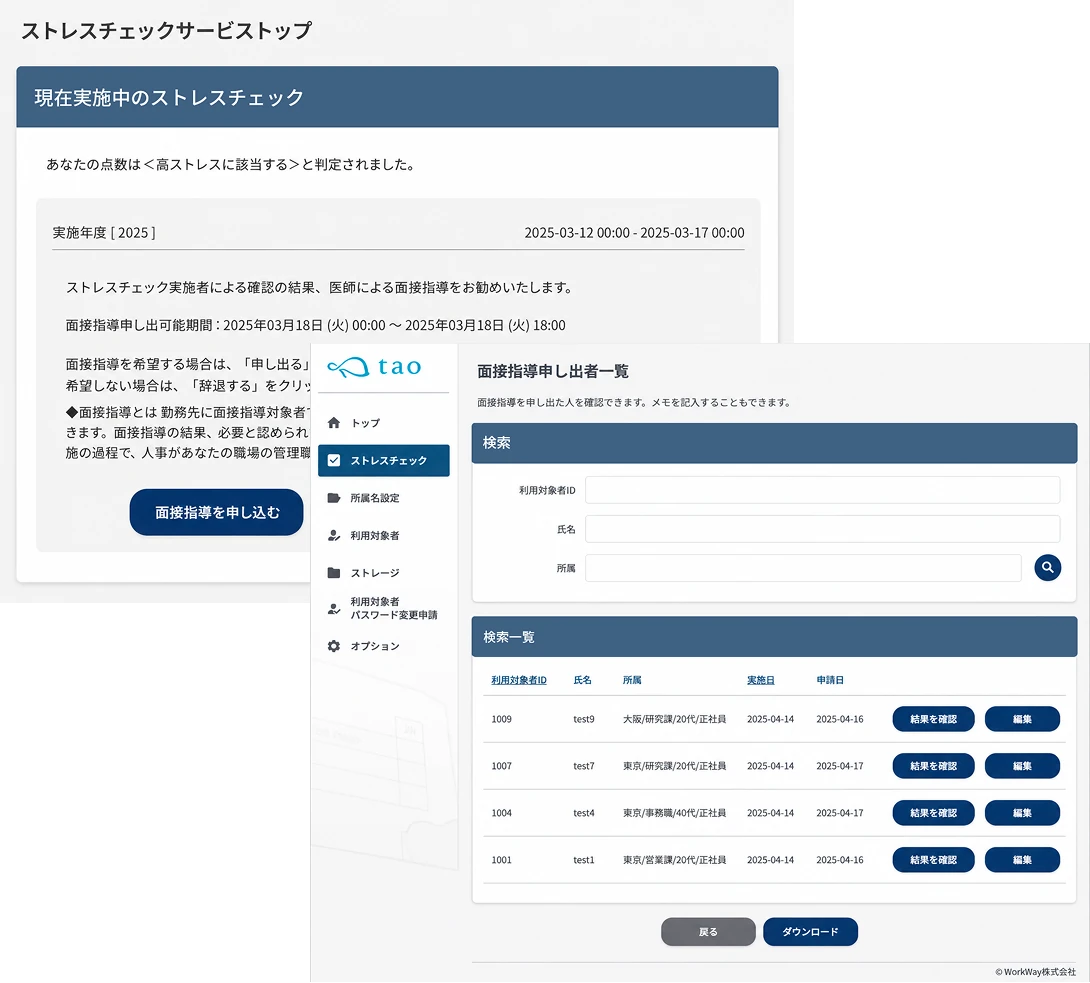Click the 現在実施中のストレスチェック header
Screen dimensions: 1090x983
397,97
